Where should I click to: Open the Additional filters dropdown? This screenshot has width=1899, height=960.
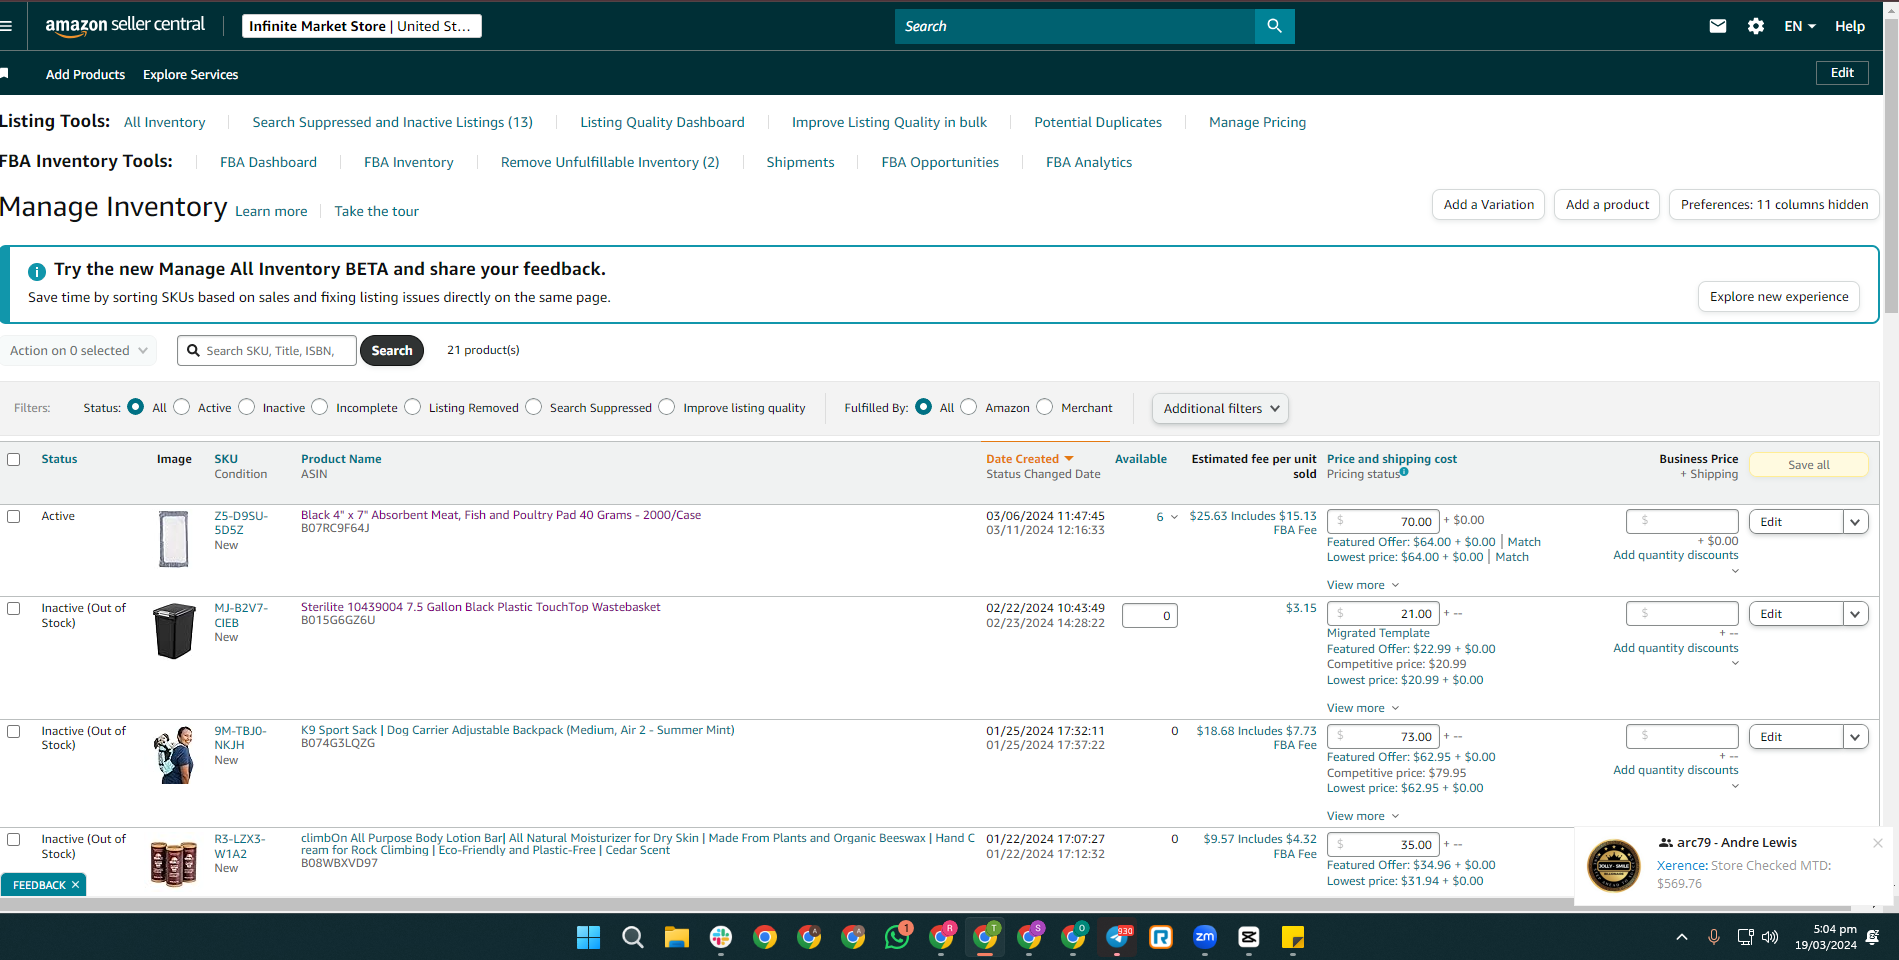coord(1220,408)
